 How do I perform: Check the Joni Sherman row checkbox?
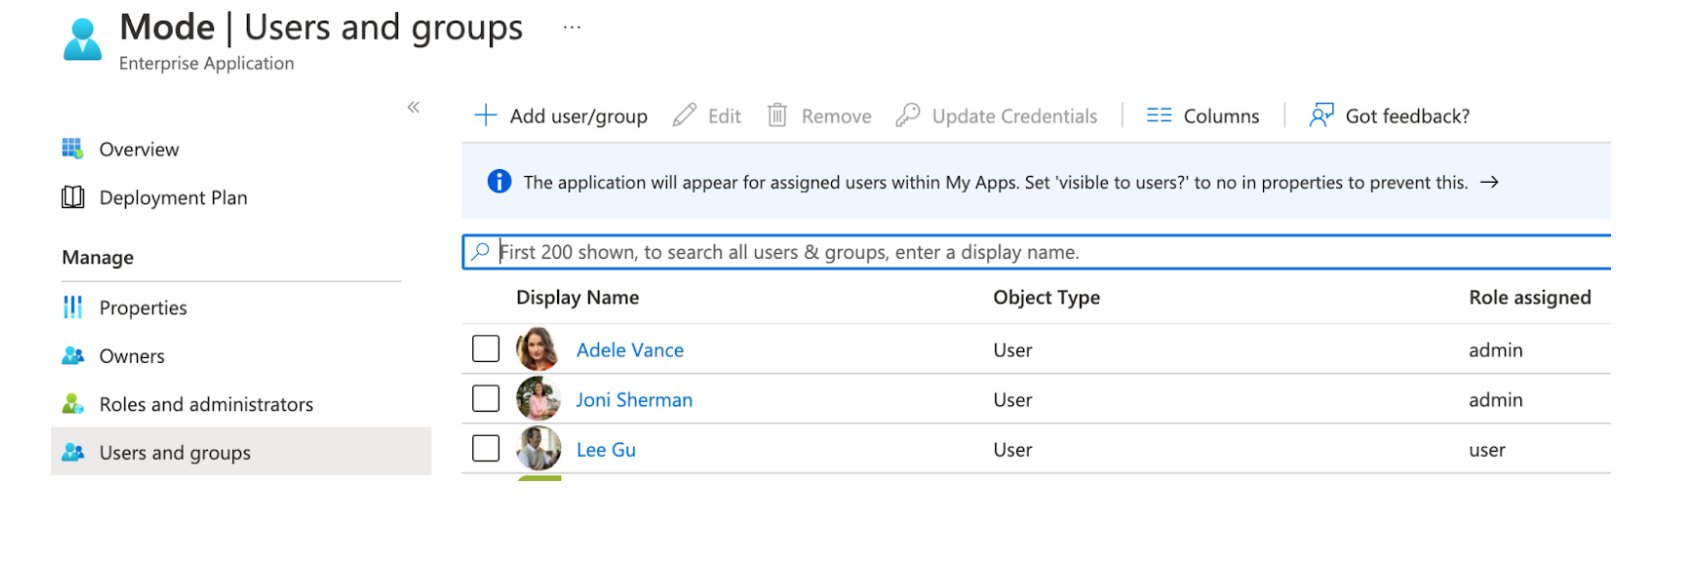pos(486,398)
